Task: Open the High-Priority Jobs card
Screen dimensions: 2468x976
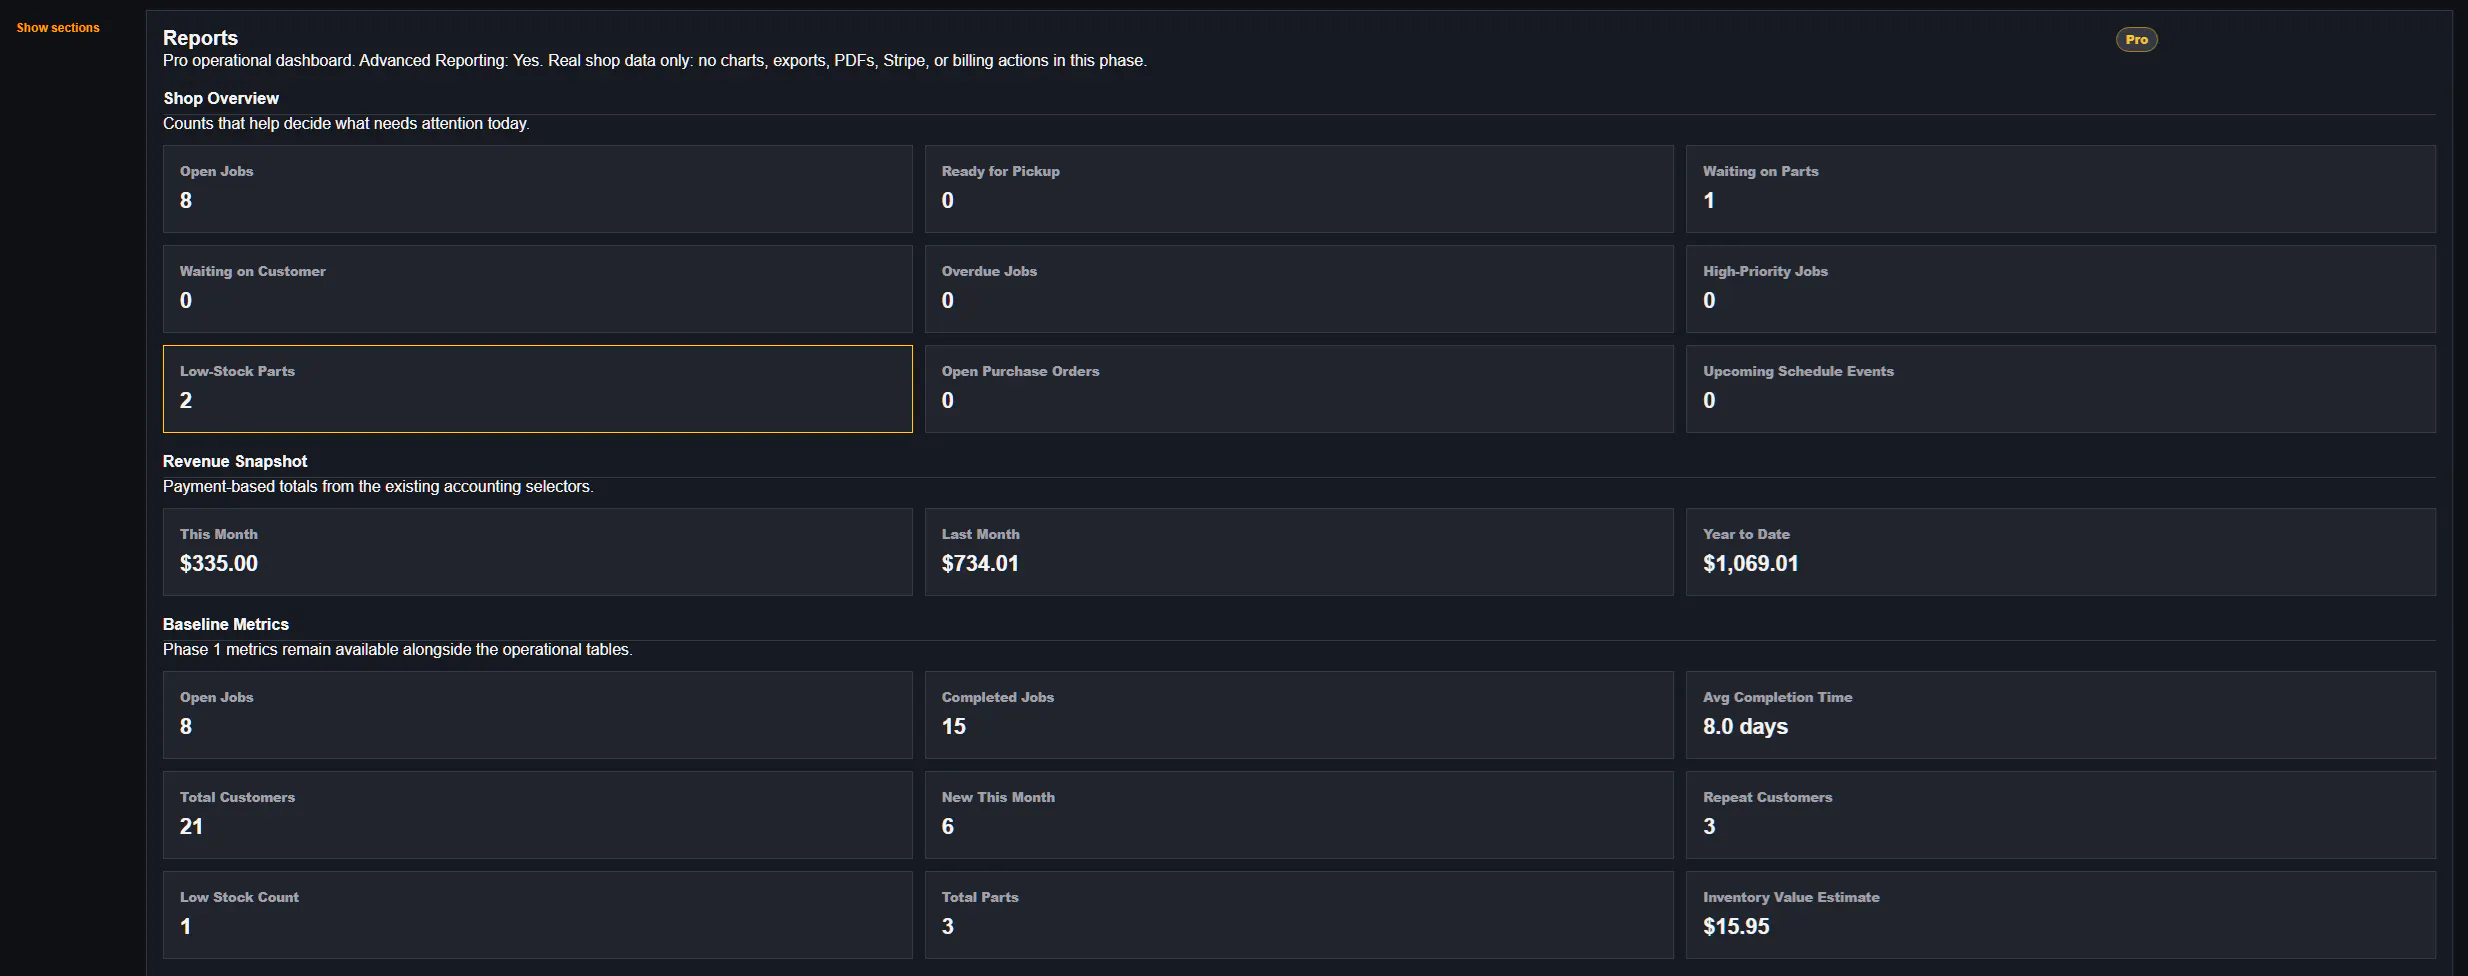Action: [2061, 289]
